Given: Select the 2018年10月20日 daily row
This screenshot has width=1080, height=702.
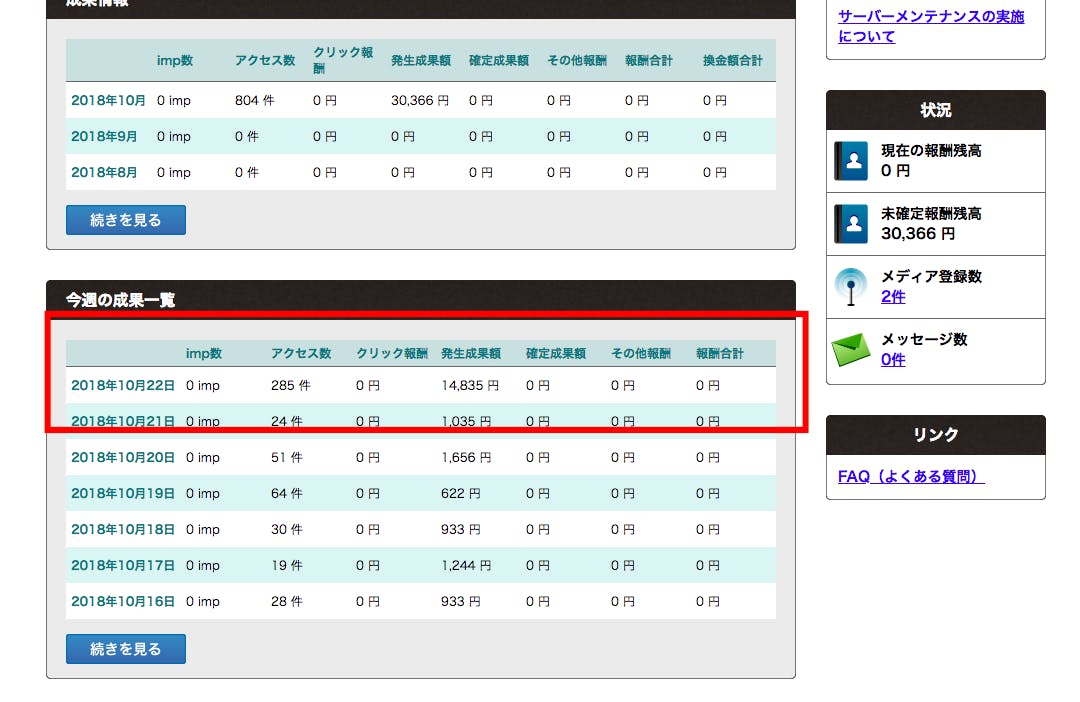Looking at the screenshot, I should click(122, 458).
